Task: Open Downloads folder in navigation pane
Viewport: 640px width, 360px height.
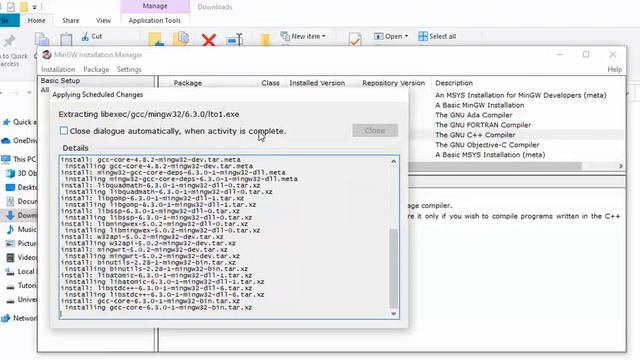Action: point(22,215)
